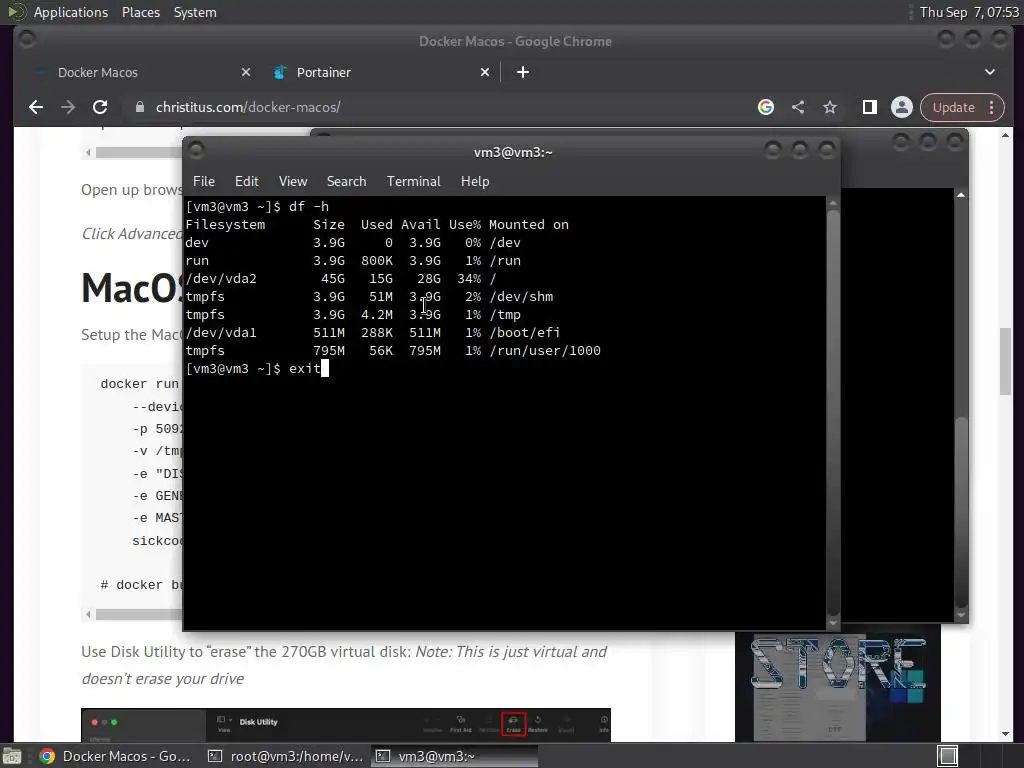Open the Terminal menu
The height and width of the screenshot is (768, 1024).
413,182
